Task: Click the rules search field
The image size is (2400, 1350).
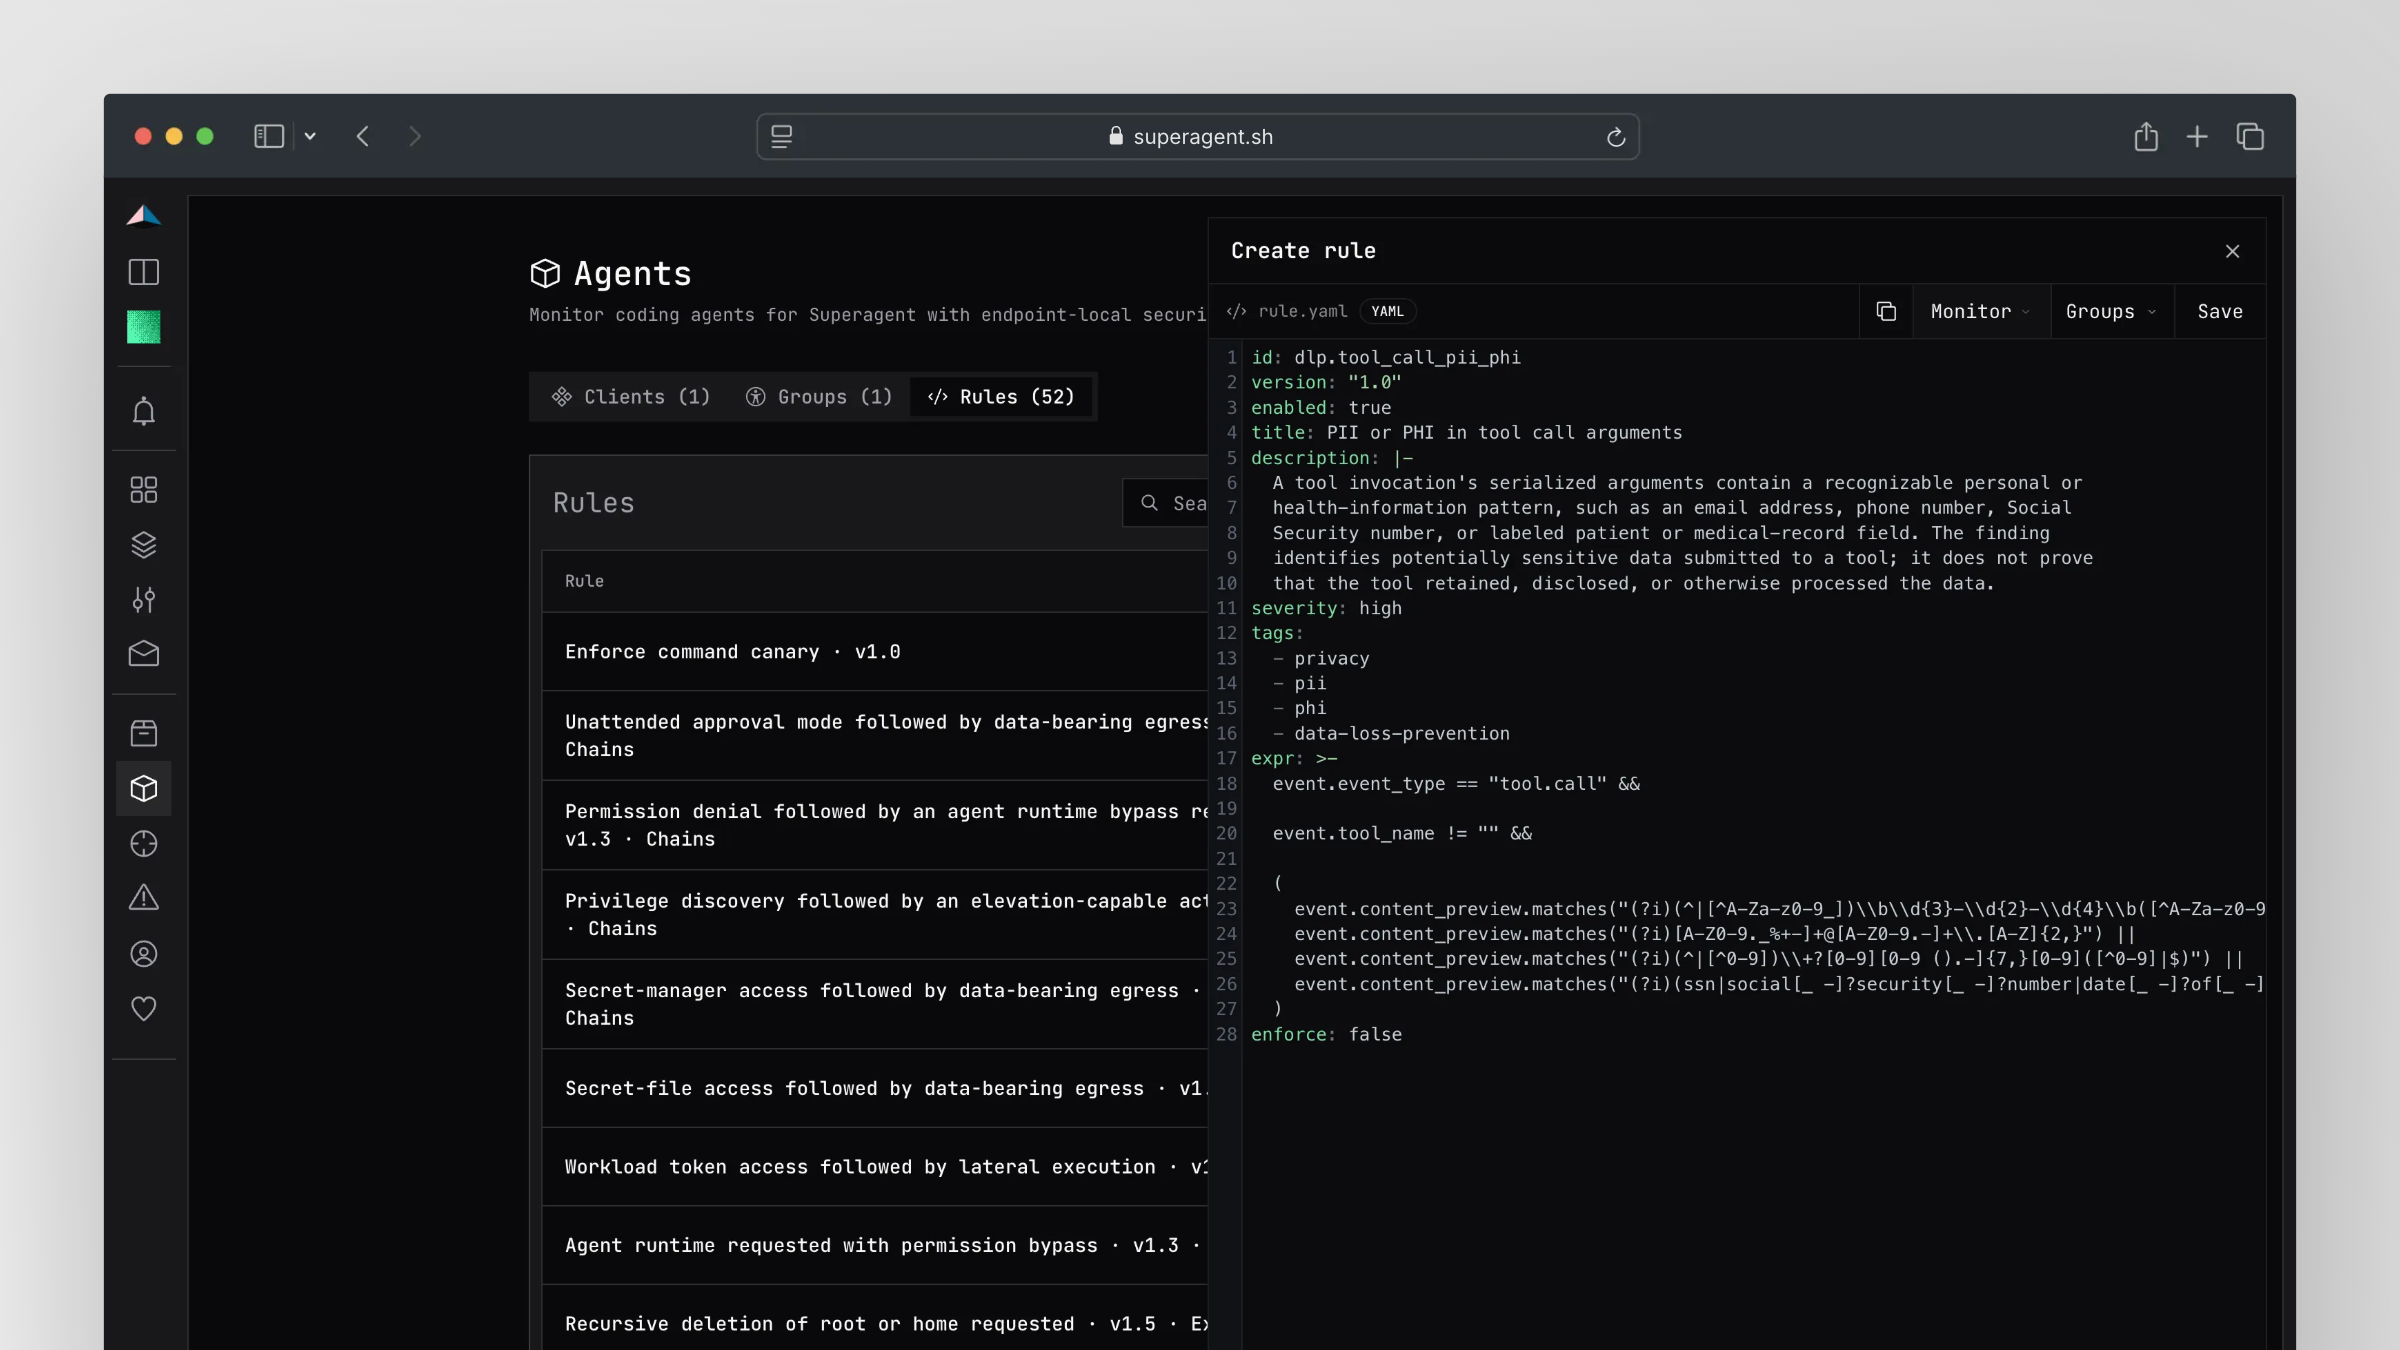Action: click(1166, 503)
